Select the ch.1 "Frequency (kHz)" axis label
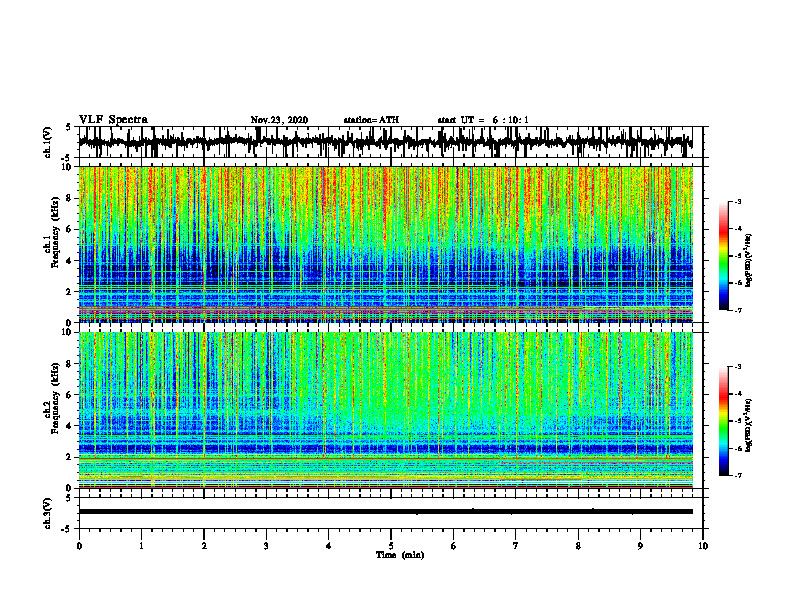 pos(56,230)
